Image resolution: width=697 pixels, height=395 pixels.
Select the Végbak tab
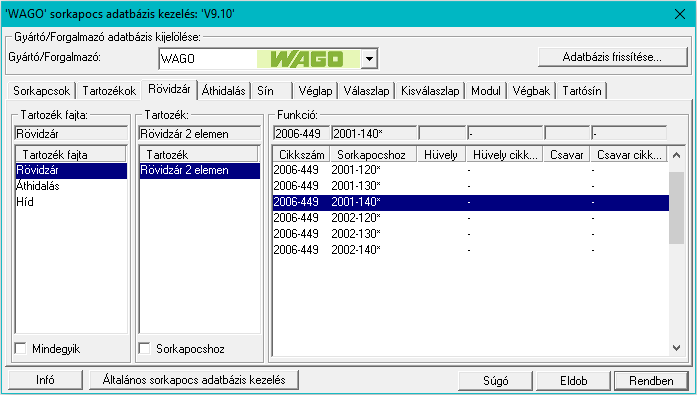coord(531,91)
